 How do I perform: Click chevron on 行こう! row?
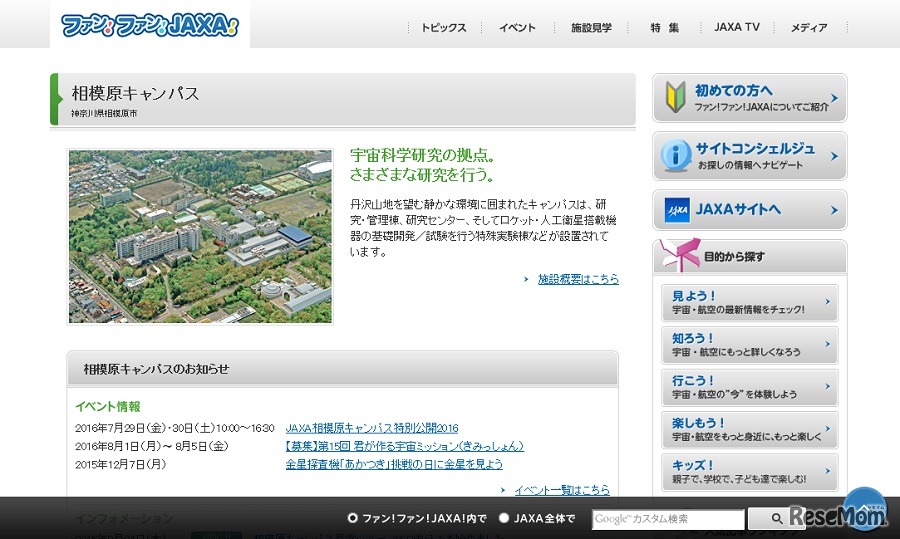coord(828,386)
